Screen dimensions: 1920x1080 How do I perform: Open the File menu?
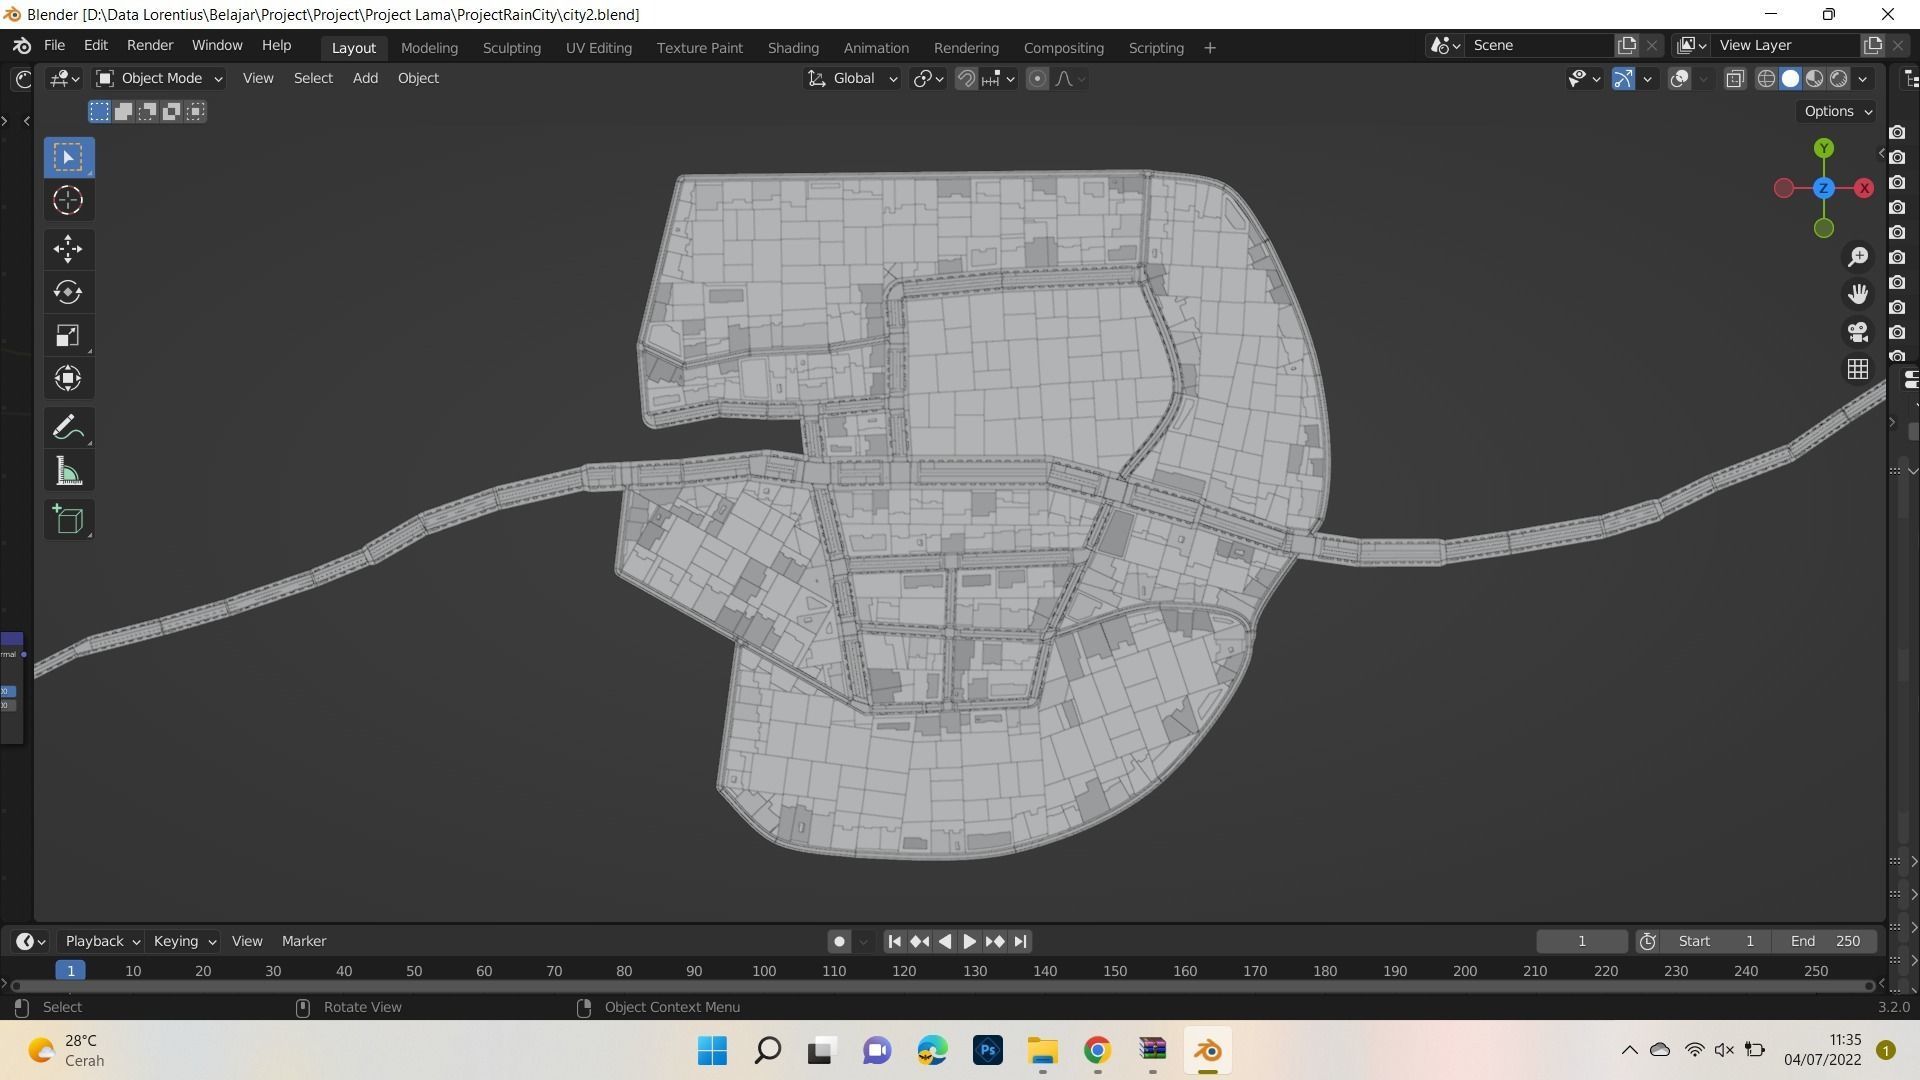[54, 45]
